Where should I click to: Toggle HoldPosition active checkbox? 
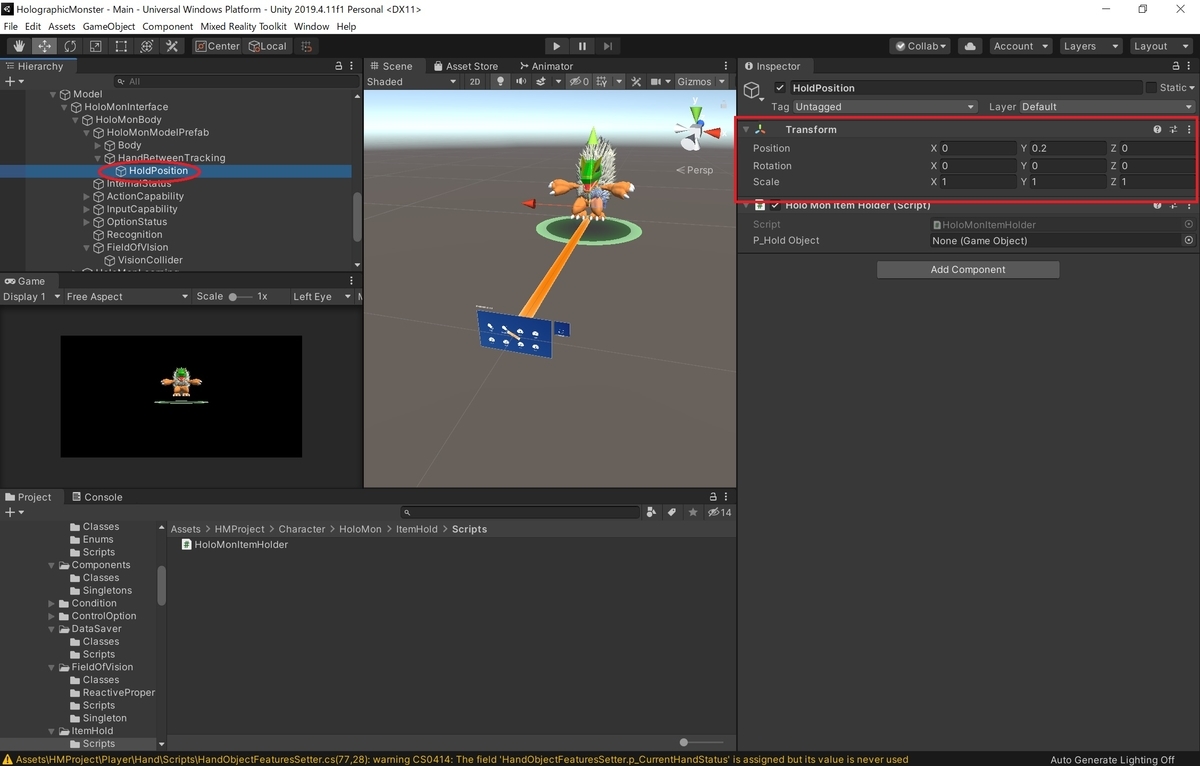click(x=780, y=88)
